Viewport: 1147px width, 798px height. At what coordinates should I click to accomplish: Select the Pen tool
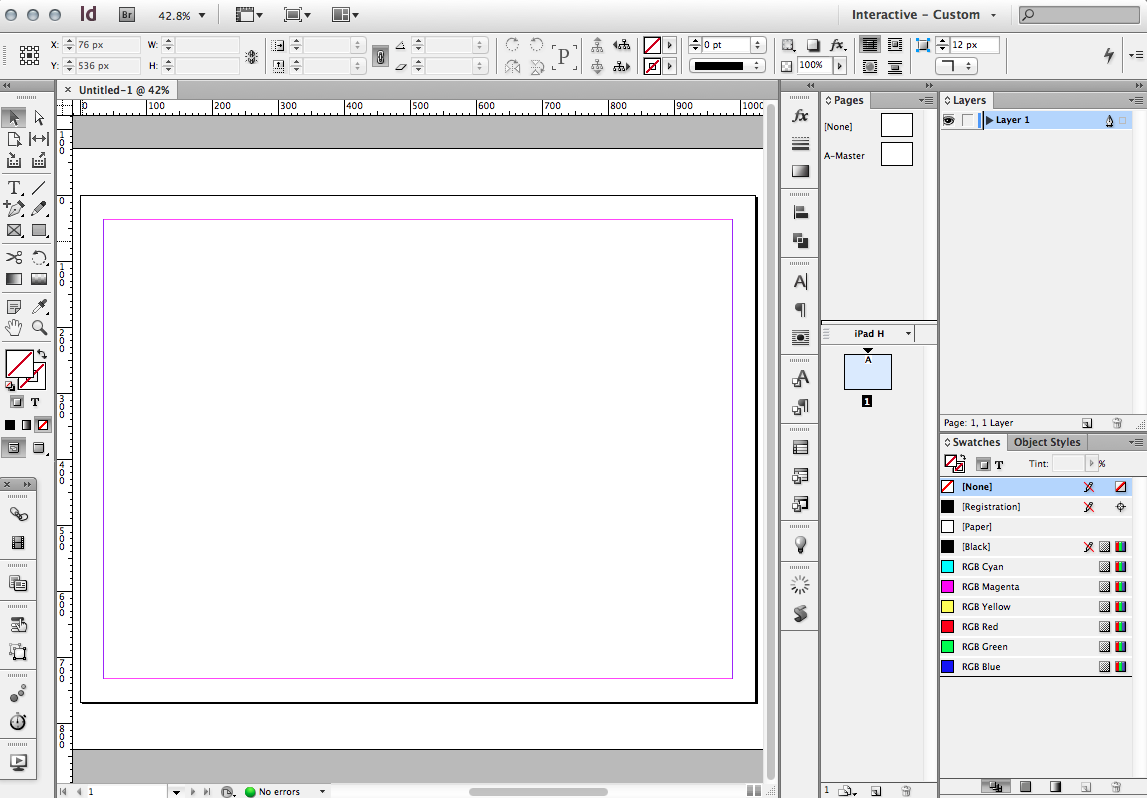point(14,209)
